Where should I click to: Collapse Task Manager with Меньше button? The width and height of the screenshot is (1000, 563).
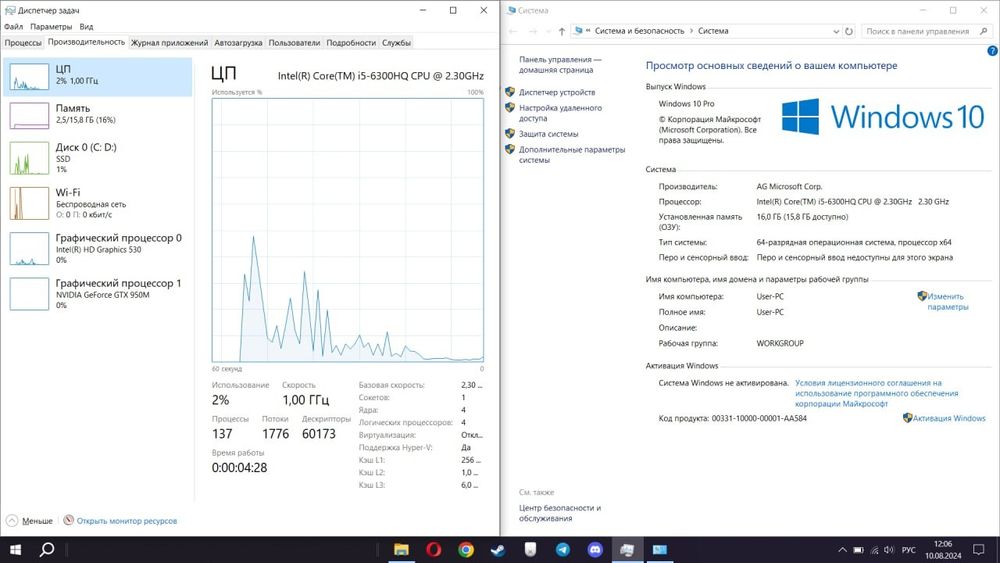pos(30,521)
